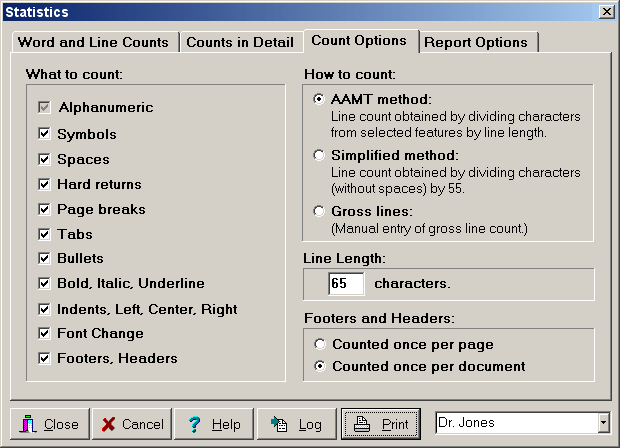Screen dimensions: 620x448
Task: Open the Counts in Detail tab
Action: pyautogui.click(x=240, y=42)
